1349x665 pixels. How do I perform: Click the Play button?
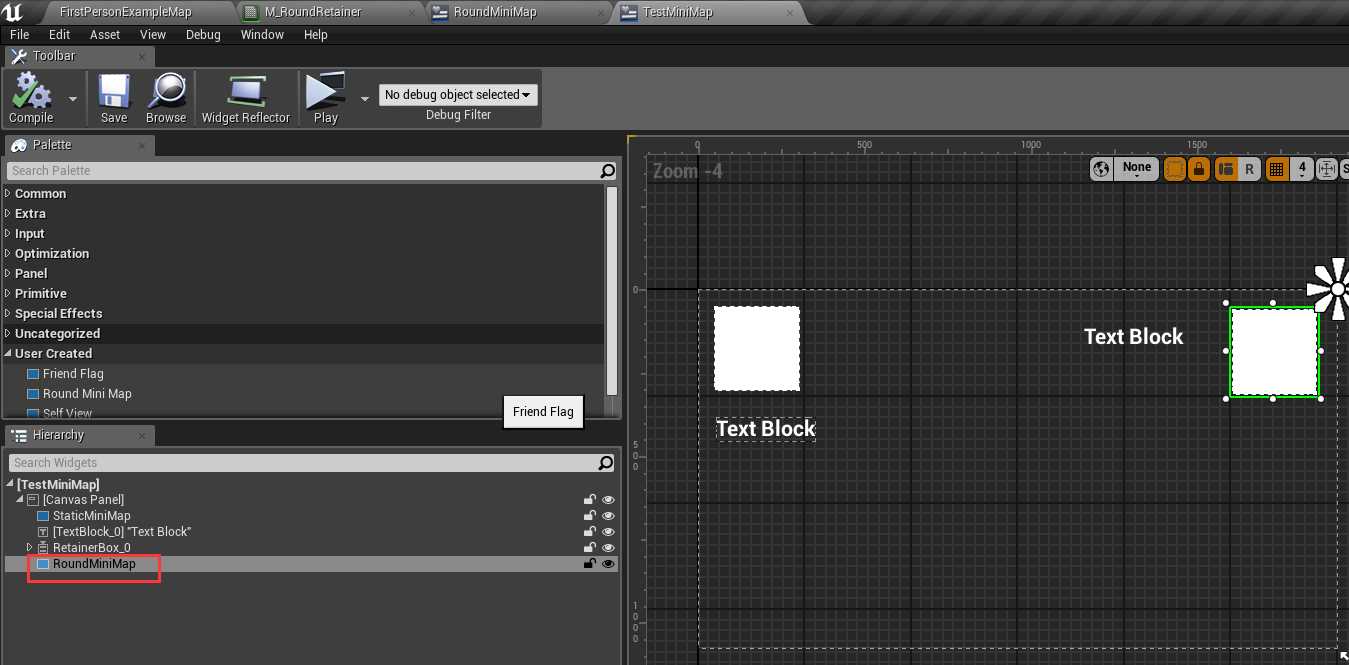tap(325, 99)
